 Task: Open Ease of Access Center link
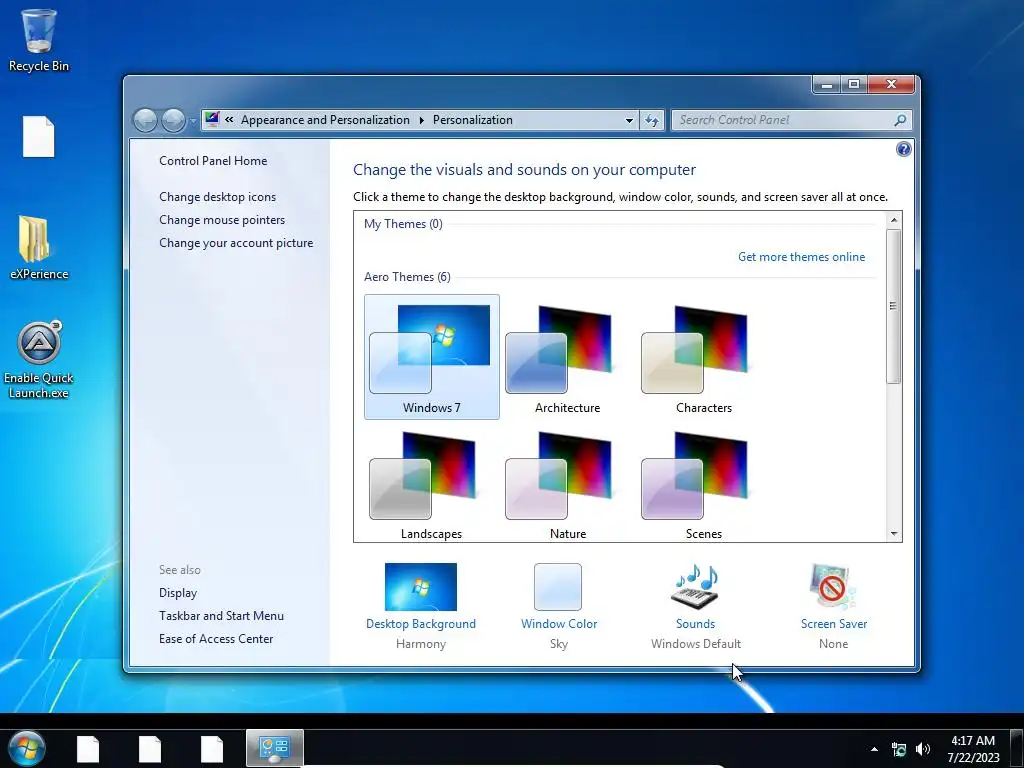click(216, 639)
